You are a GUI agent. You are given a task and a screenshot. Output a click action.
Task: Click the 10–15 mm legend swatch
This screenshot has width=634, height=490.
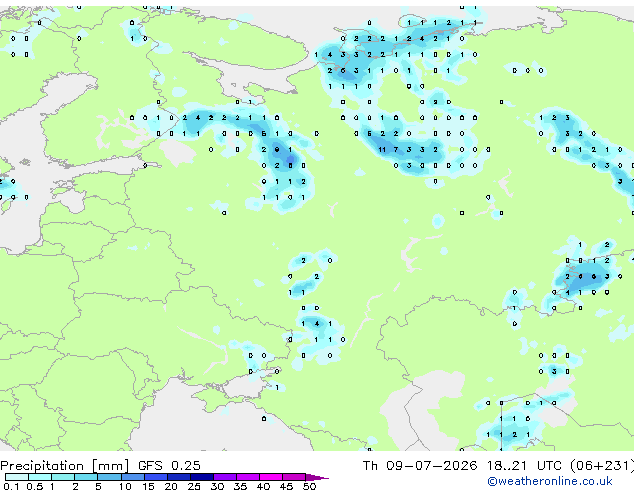[x=132, y=477]
